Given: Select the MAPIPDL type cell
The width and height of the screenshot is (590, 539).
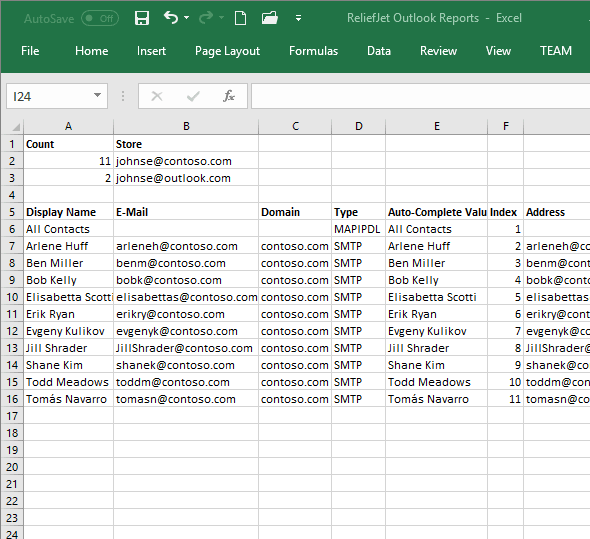Looking at the screenshot, I should pos(359,229).
